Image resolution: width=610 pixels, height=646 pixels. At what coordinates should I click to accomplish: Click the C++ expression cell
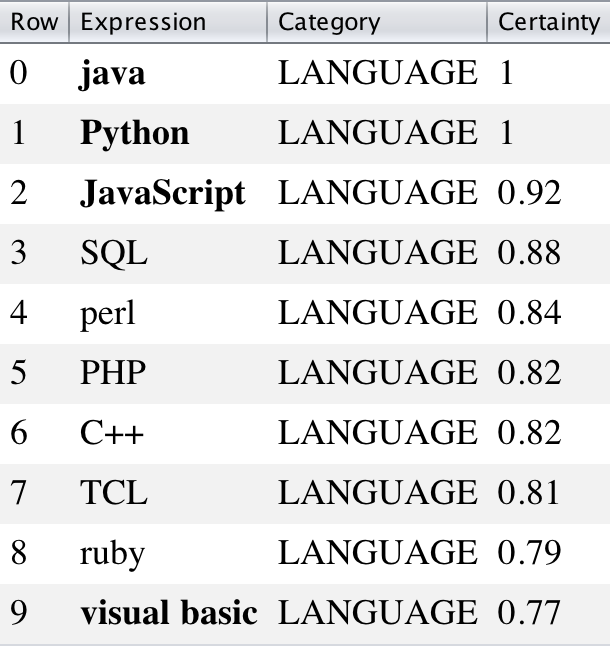coord(112,433)
